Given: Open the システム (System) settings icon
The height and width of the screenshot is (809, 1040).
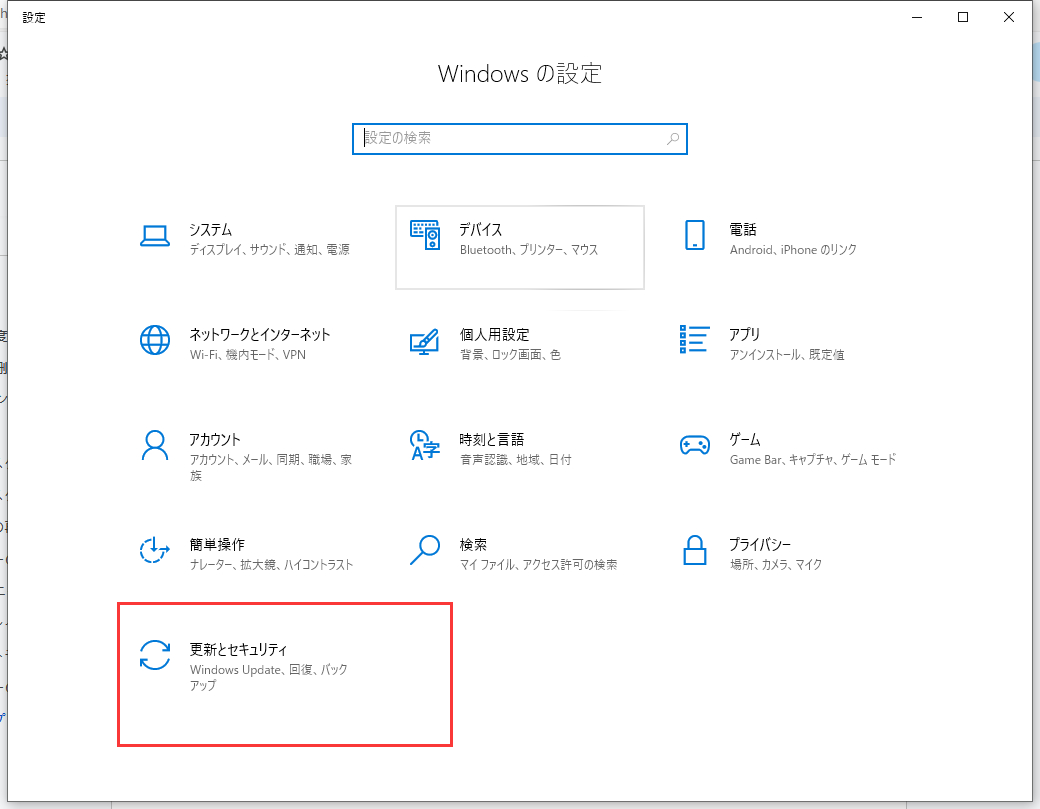Looking at the screenshot, I should tap(155, 234).
